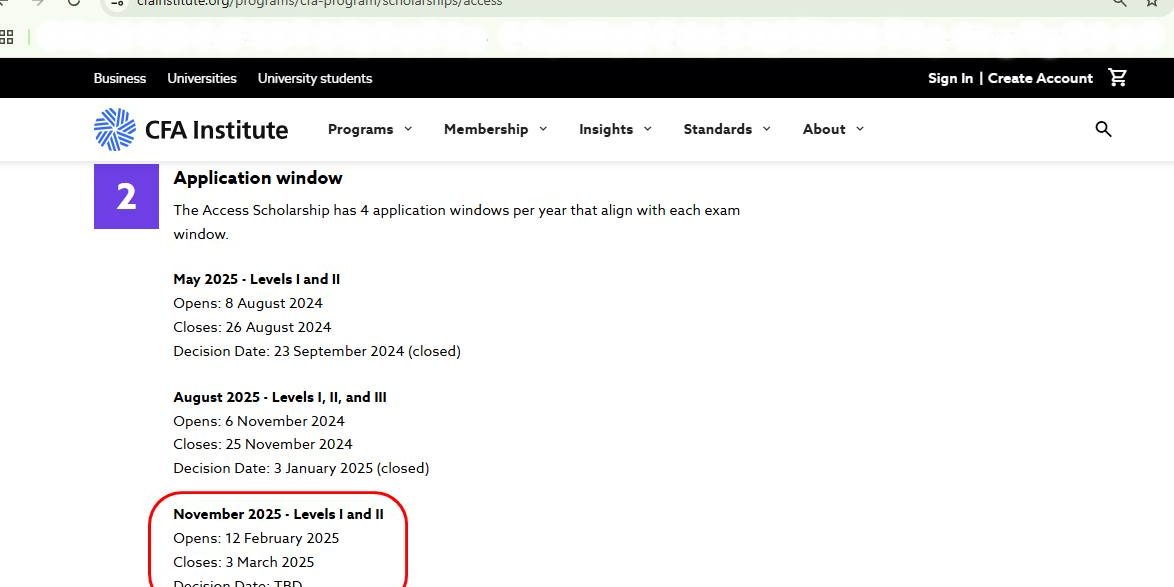
Task: Click the site search magnifier icon
Action: [1103, 129]
